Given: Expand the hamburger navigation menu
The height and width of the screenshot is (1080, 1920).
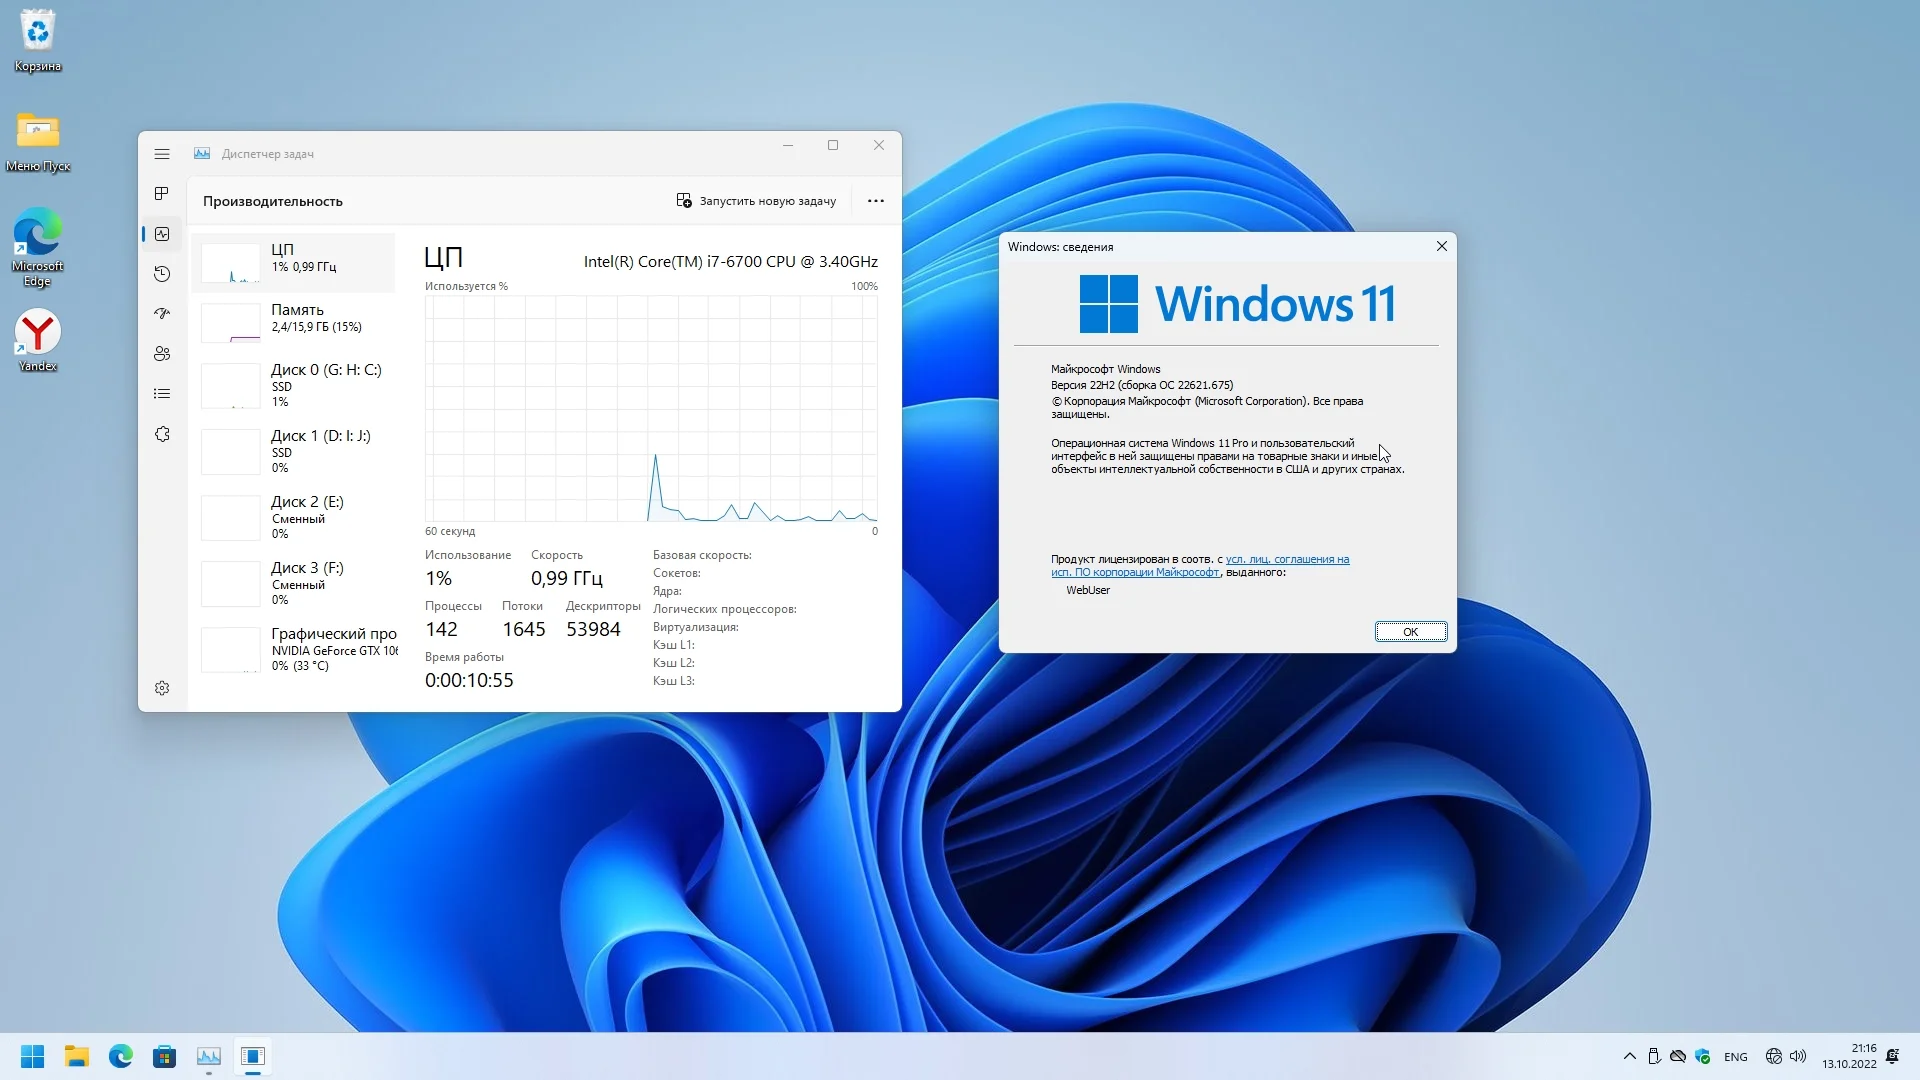Looking at the screenshot, I should coord(162,154).
